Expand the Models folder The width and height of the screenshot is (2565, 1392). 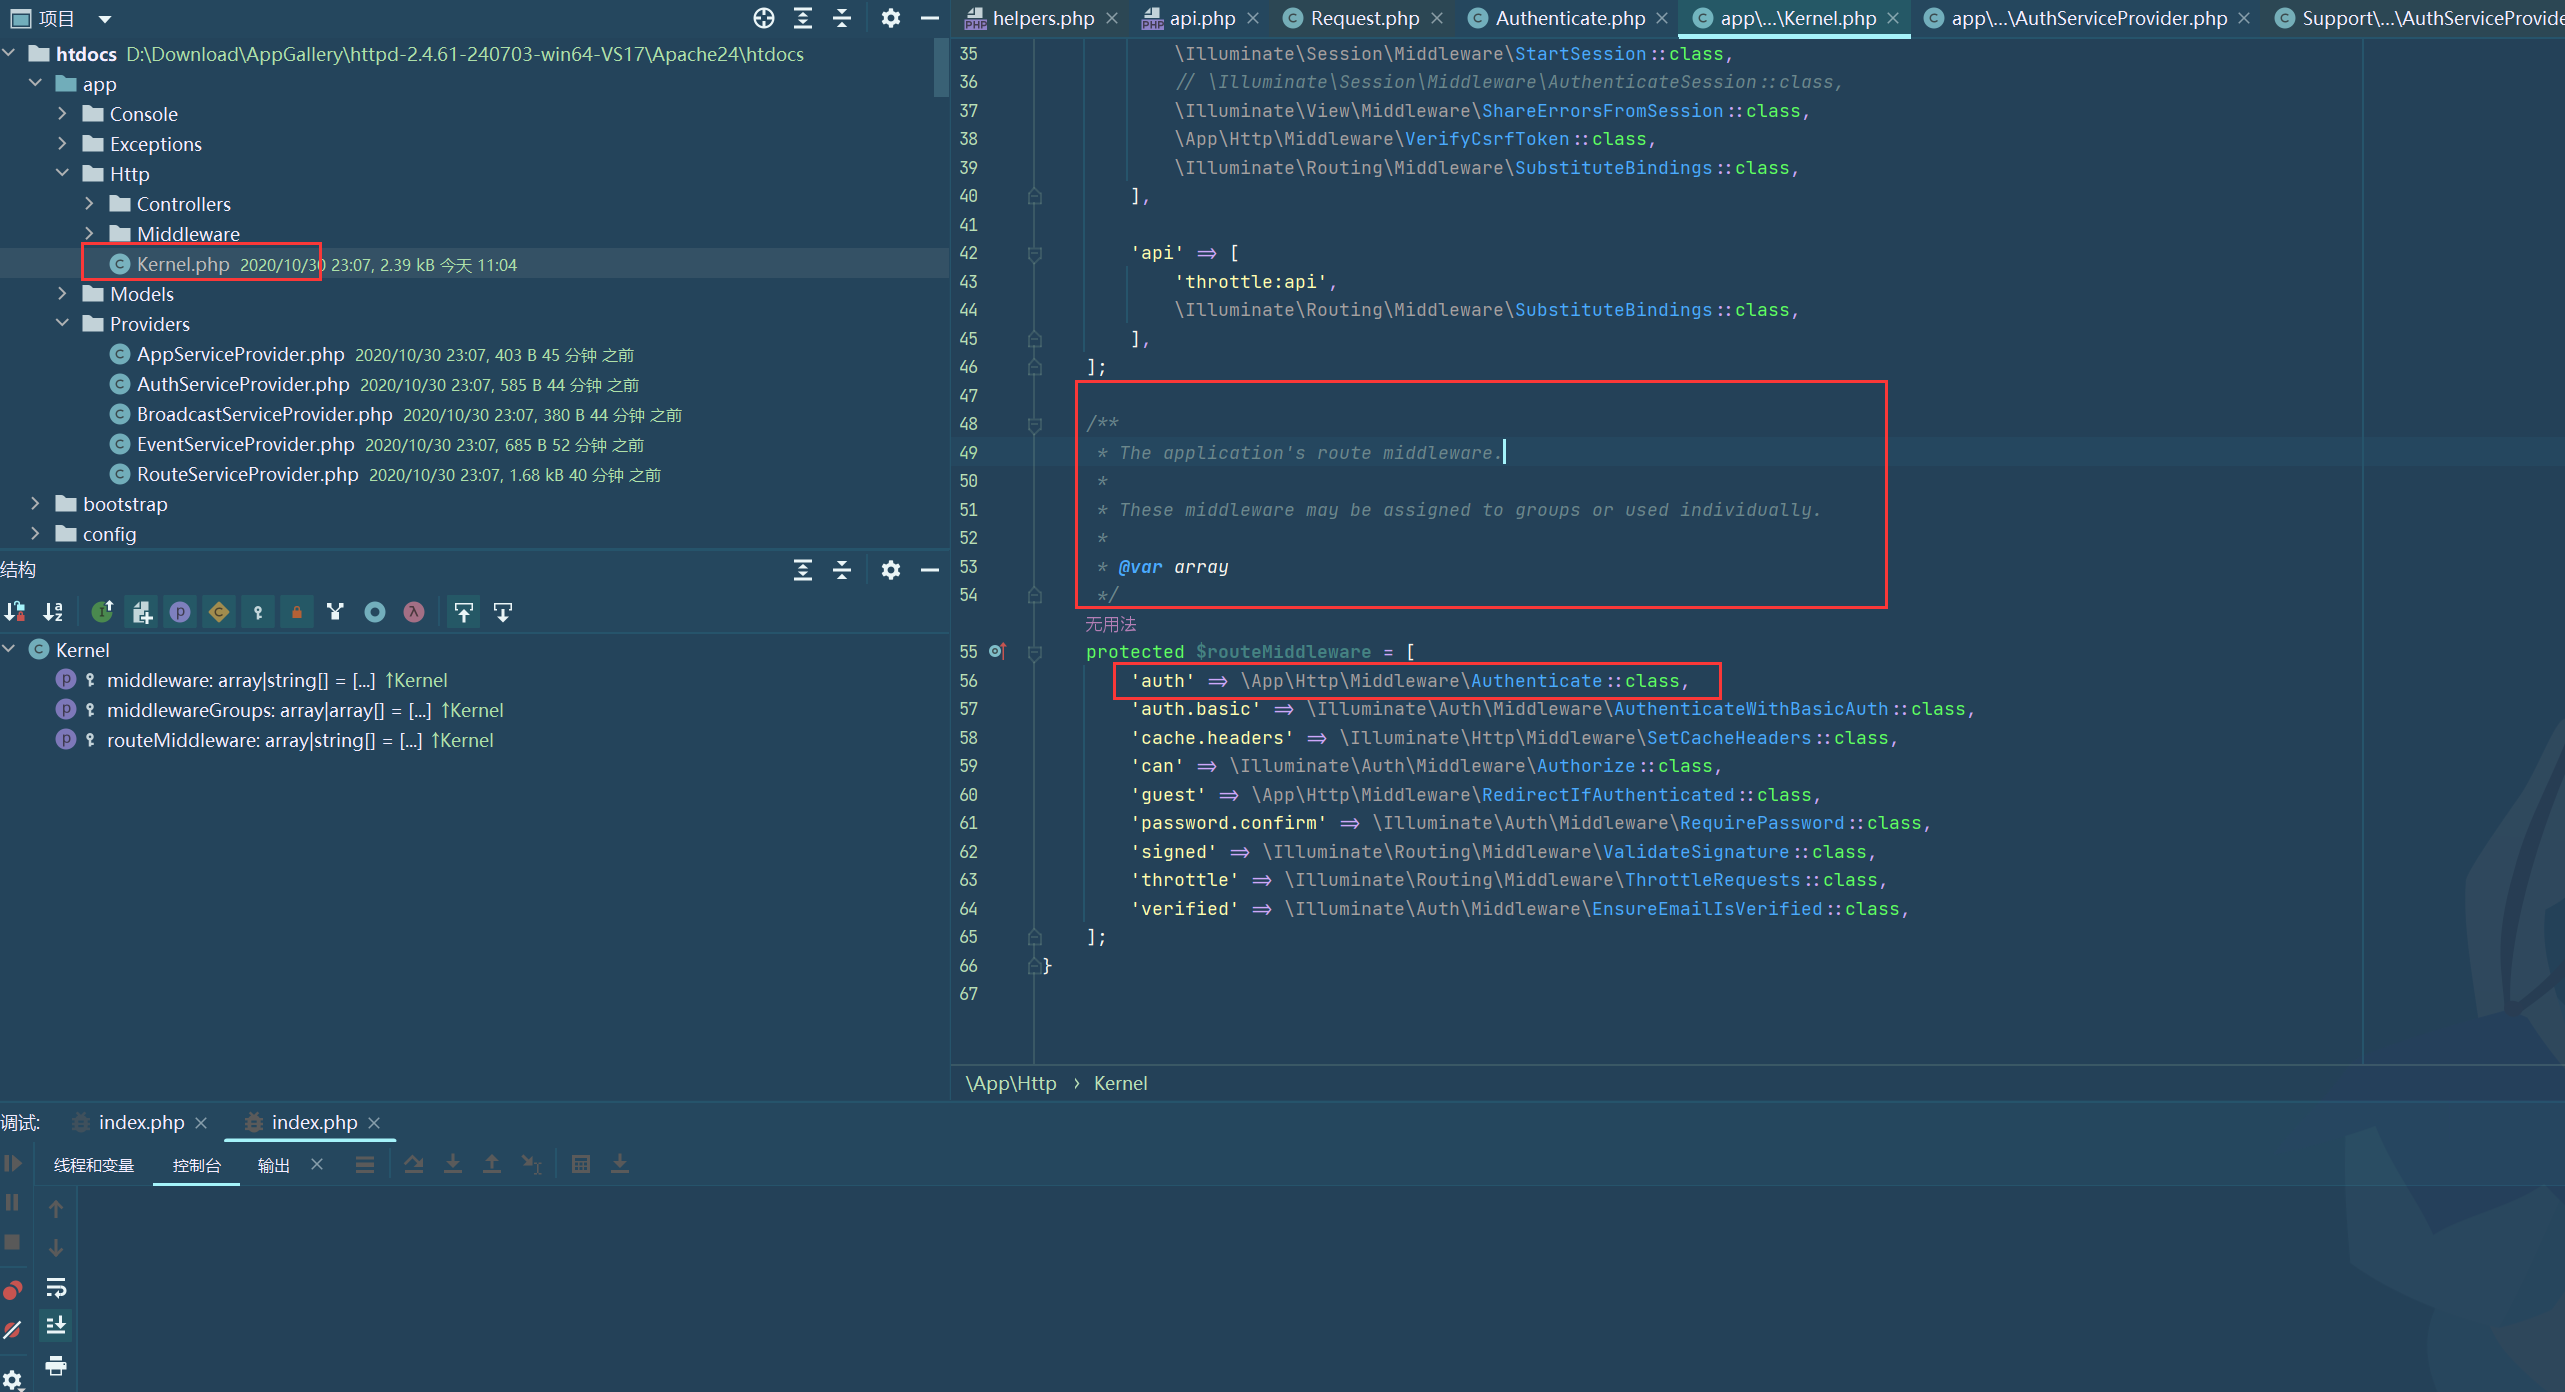62,293
